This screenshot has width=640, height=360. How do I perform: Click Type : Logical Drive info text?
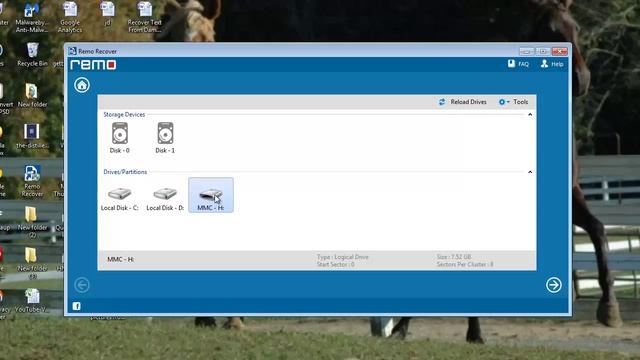343,257
